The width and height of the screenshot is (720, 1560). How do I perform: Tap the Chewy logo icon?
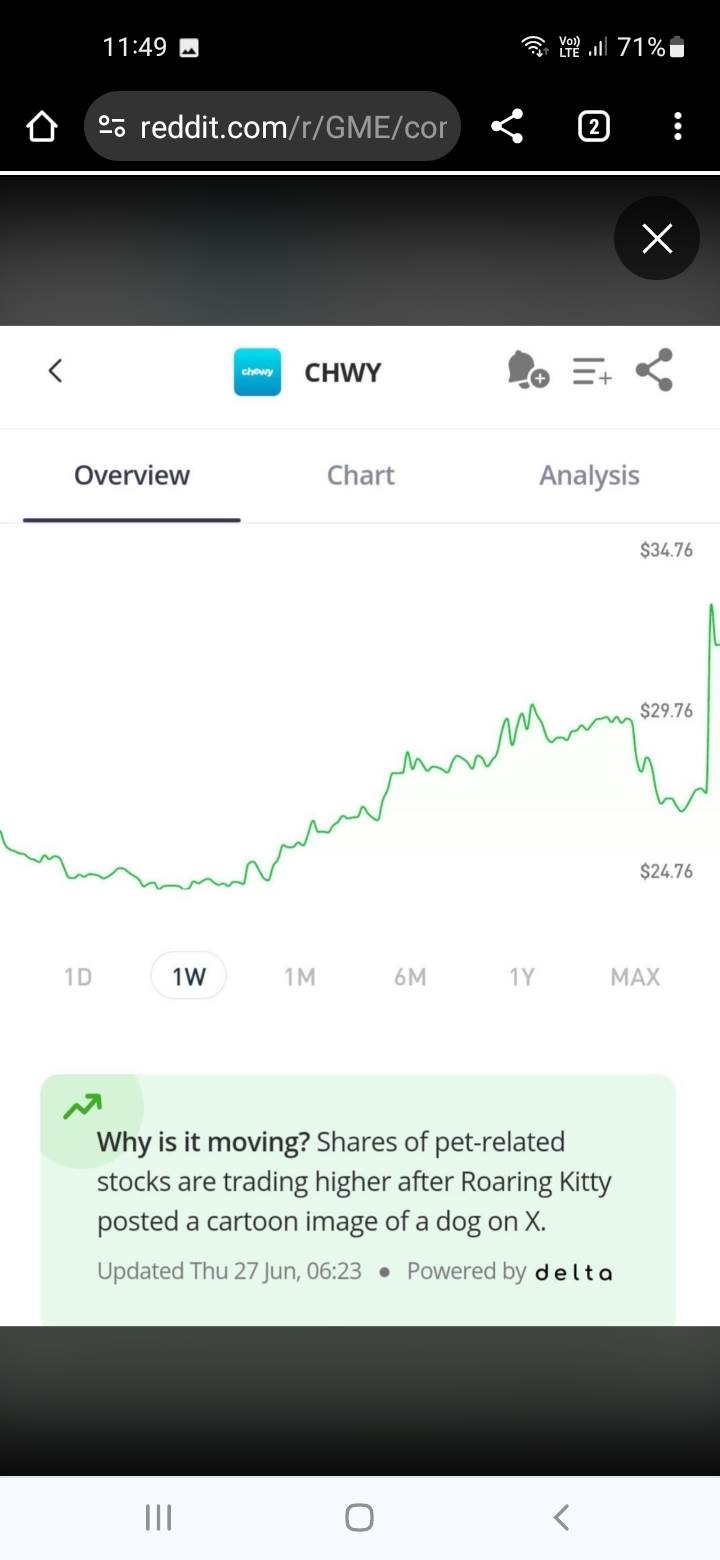coord(257,372)
